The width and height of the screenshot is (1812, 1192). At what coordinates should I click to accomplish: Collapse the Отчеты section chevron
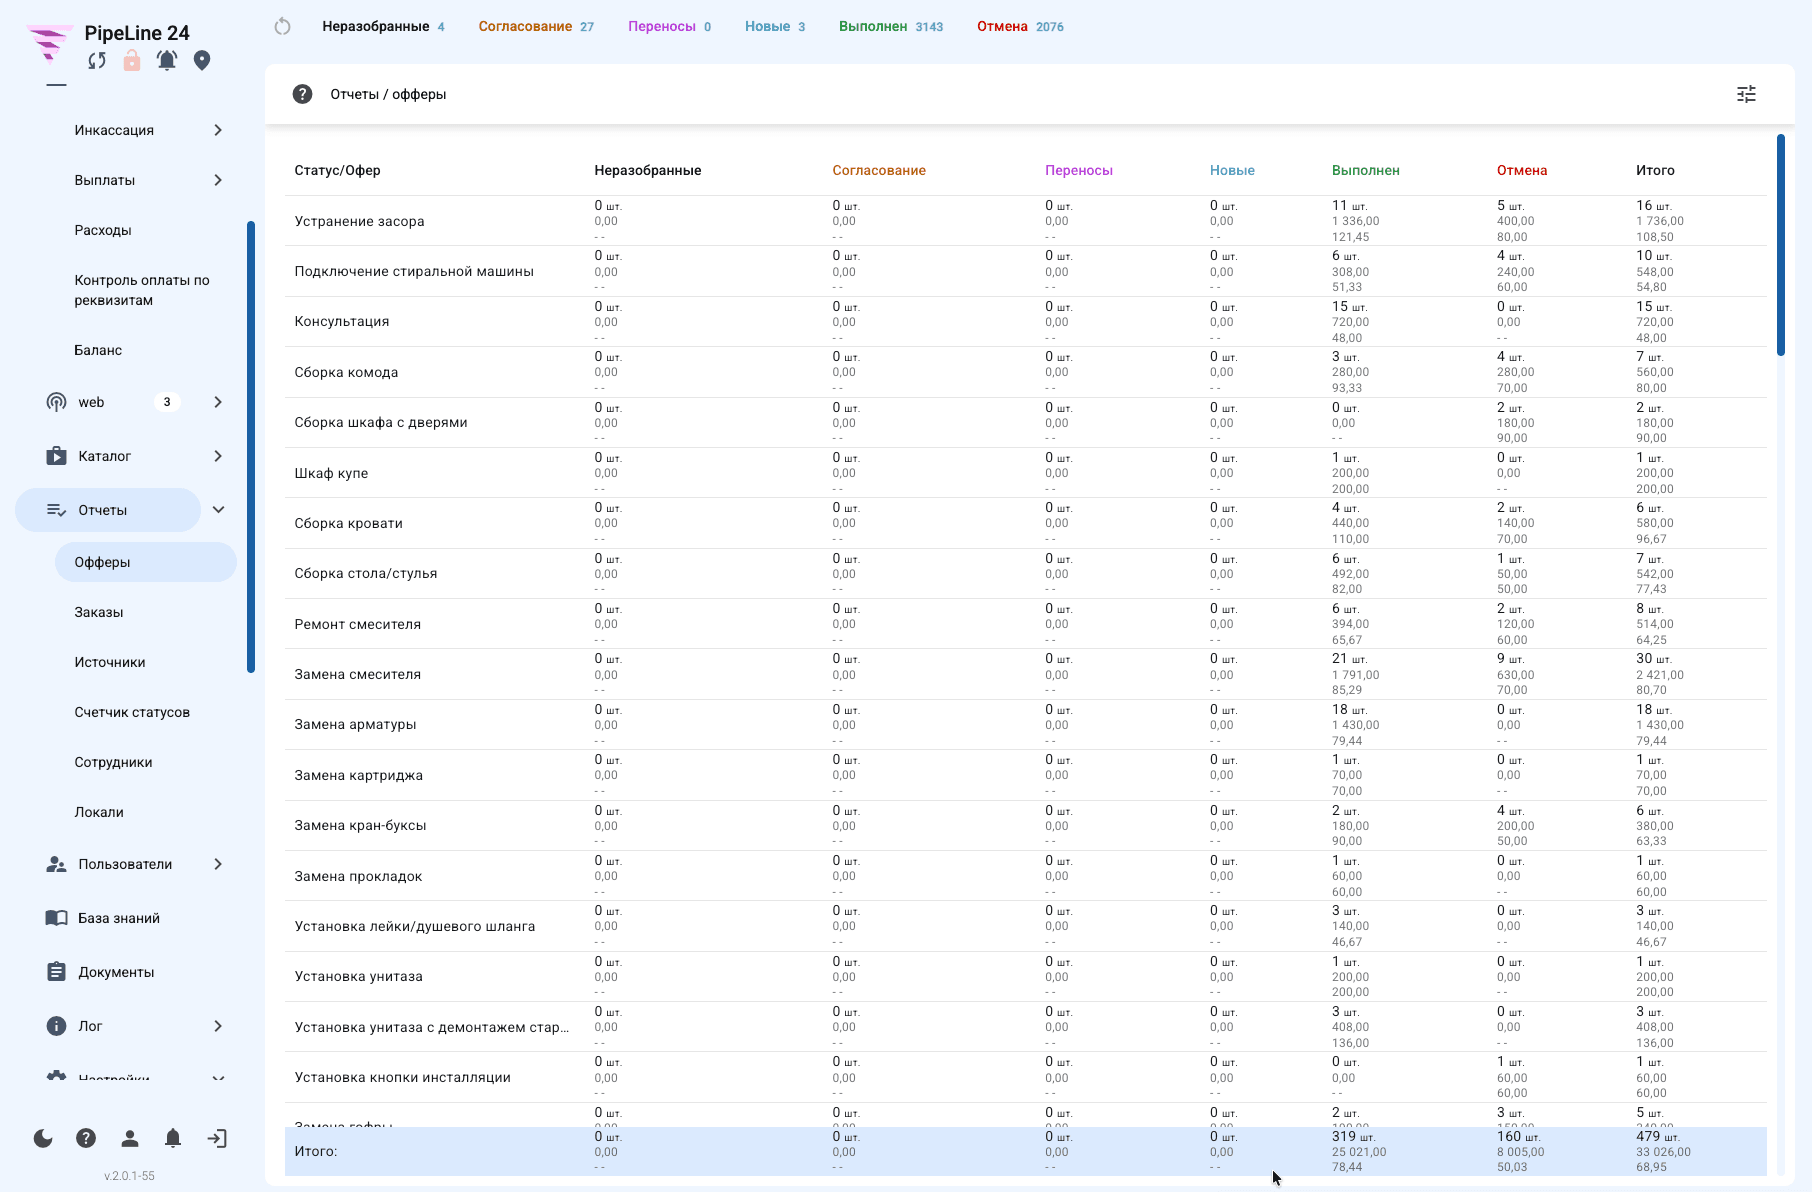click(x=218, y=510)
